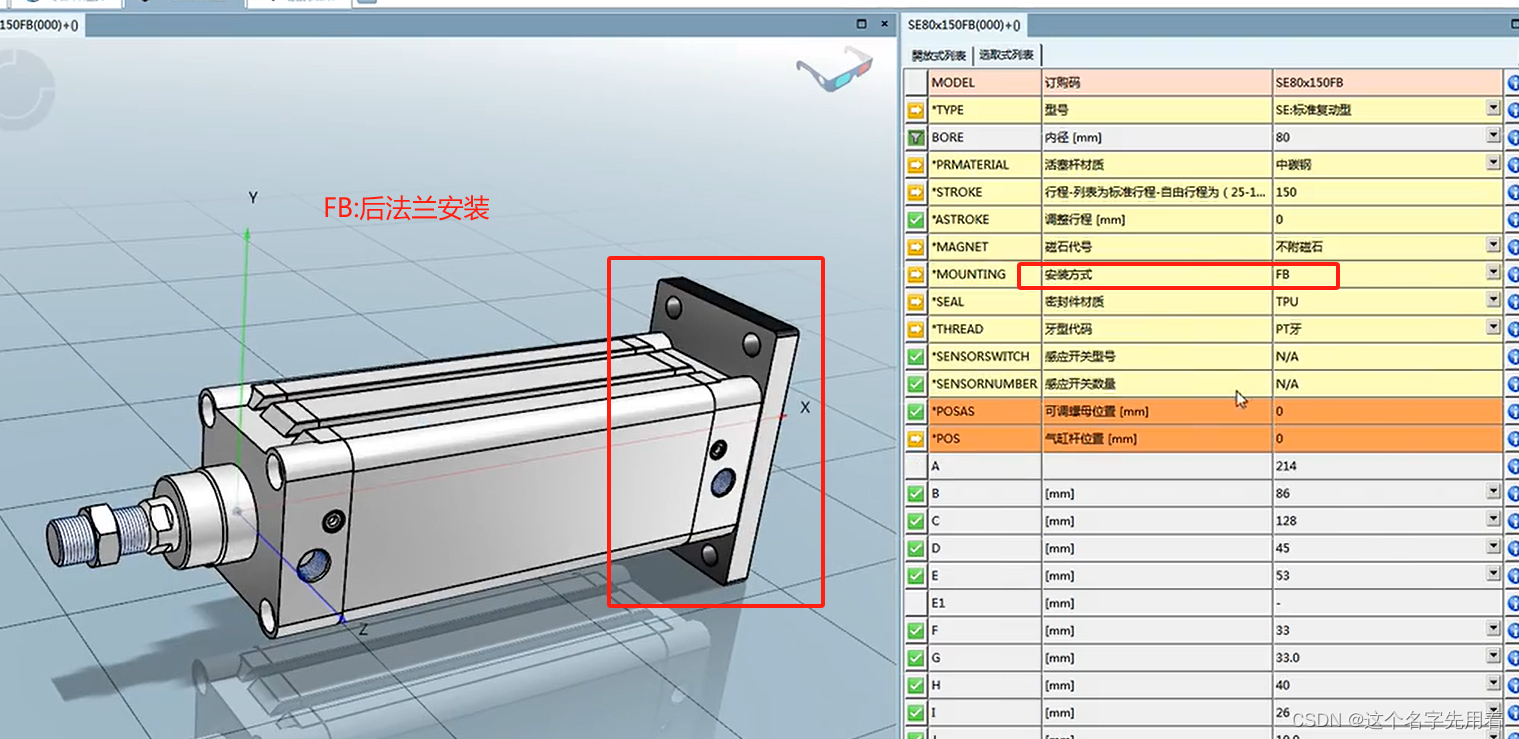
Task: Open the *TYPE value dropdown arrow
Action: click(1494, 108)
